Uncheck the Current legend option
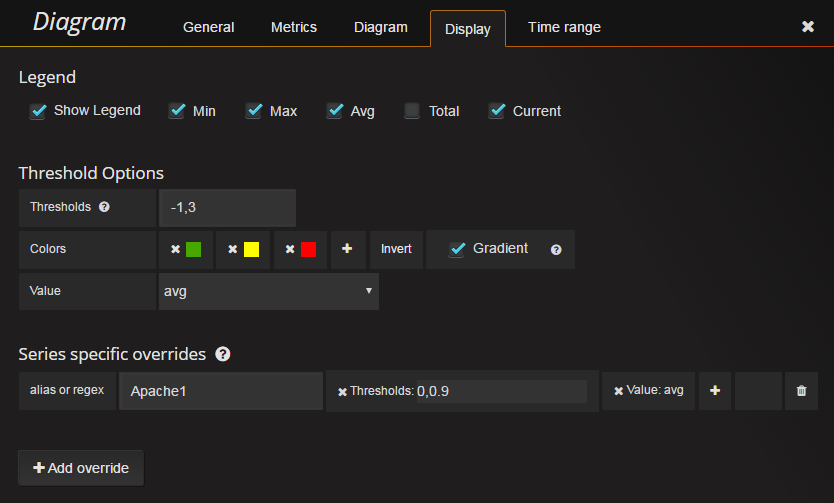The height and width of the screenshot is (503, 834). [x=497, y=111]
